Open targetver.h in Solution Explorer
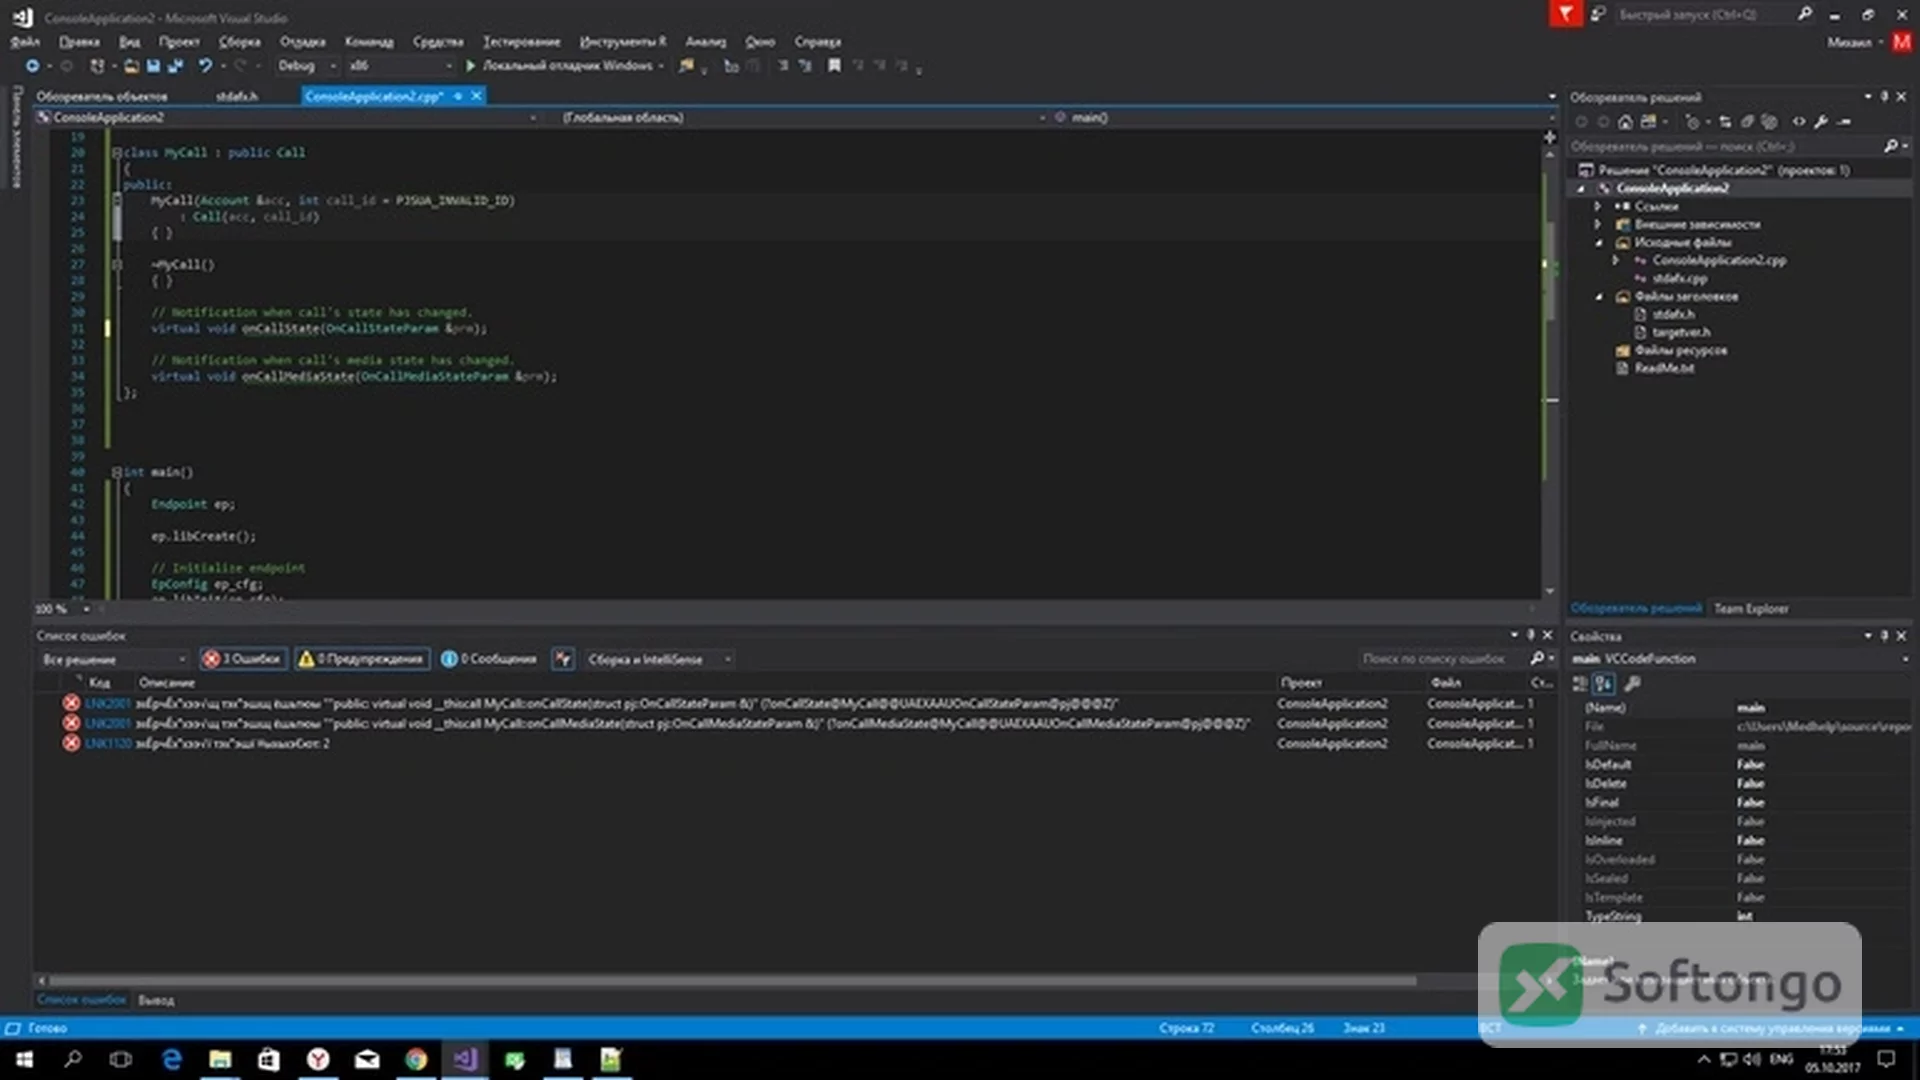Viewport: 1920px width, 1080px height. point(1680,332)
